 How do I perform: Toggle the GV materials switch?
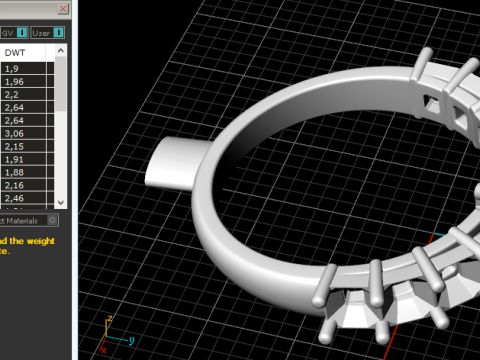22,33
